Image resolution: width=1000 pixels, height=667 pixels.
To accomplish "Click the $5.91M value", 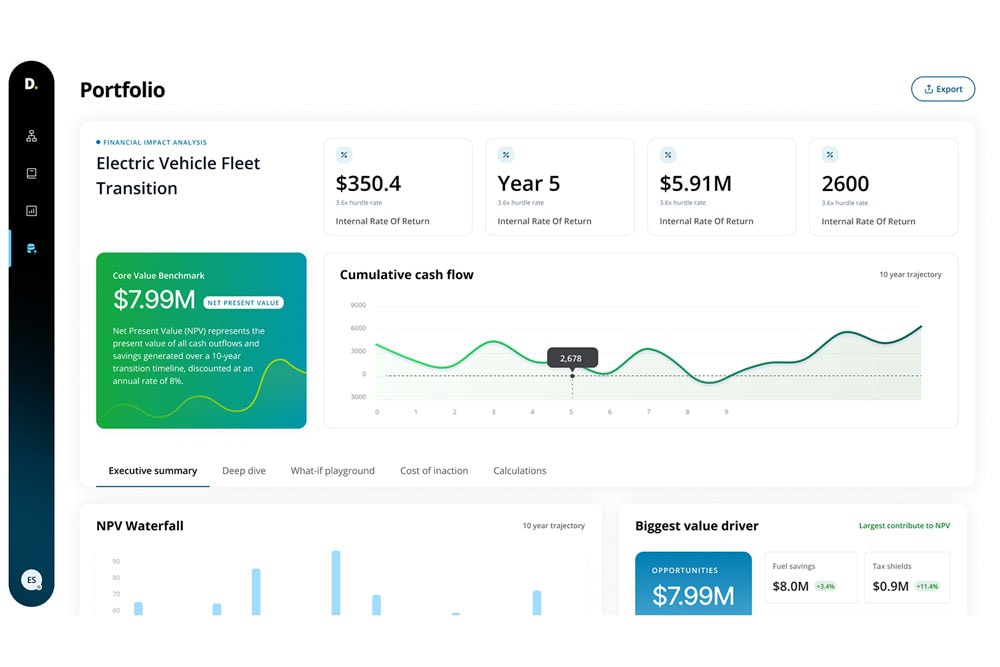I will coord(695,184).
